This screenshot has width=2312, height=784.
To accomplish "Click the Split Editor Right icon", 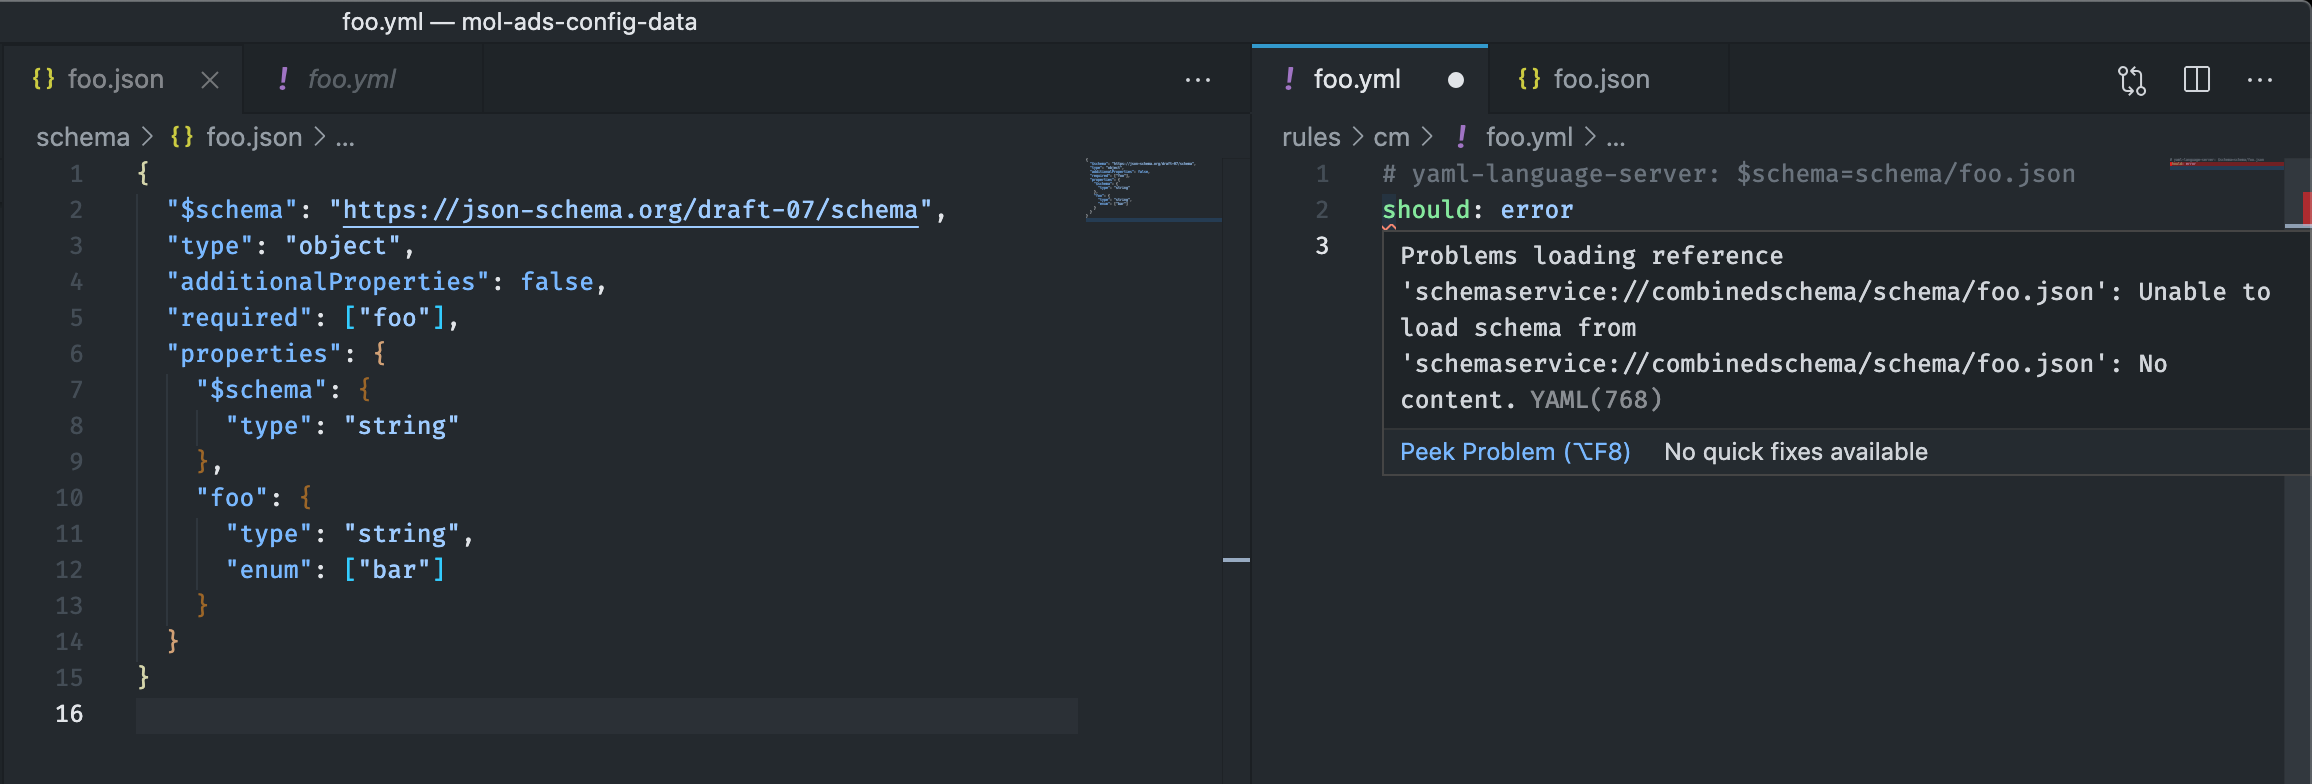I will point(2196,80).
